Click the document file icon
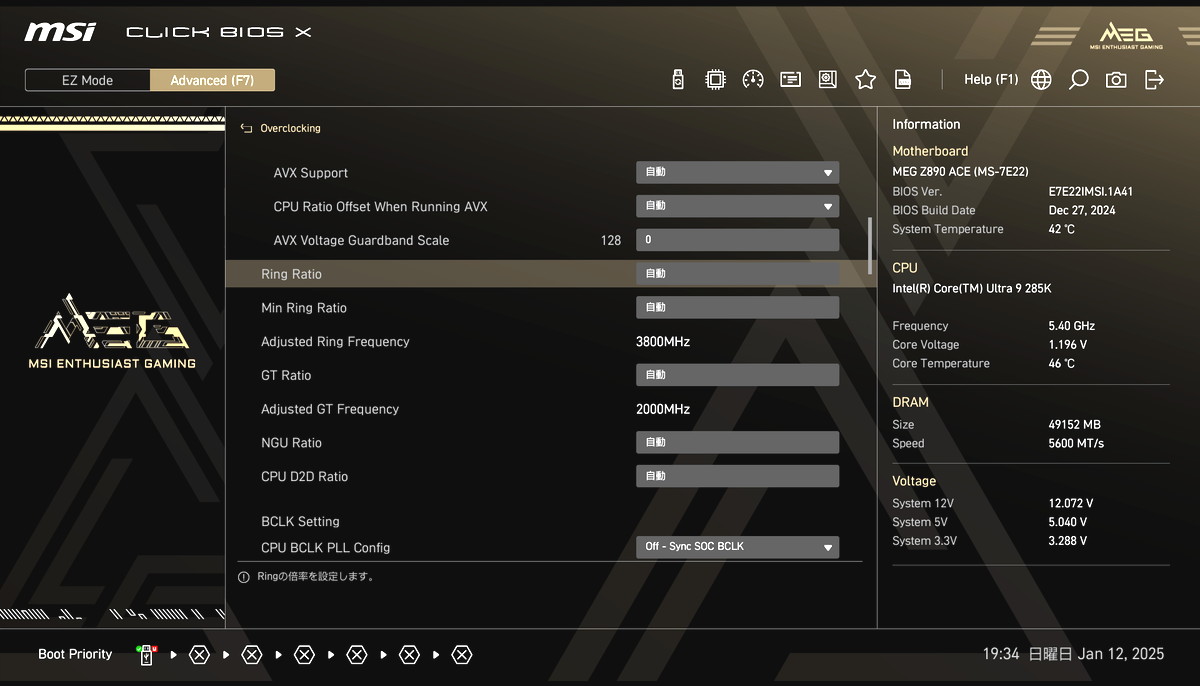This screenshot has width=1200, height=686. click(x=903, y=80)
